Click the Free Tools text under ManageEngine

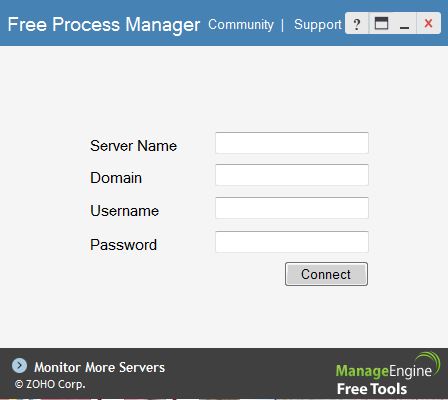(x=372, y=389)
